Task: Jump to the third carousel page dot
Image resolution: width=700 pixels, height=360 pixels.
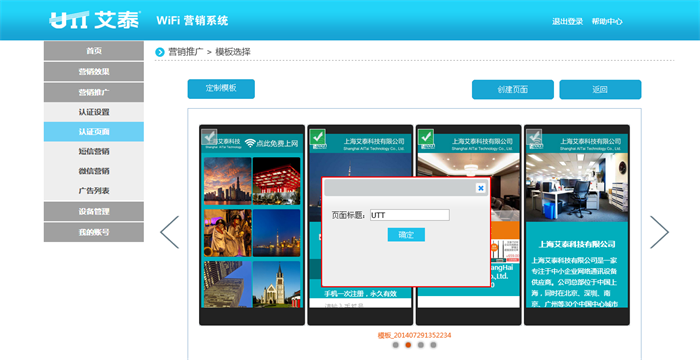Action: coord(421,345)
